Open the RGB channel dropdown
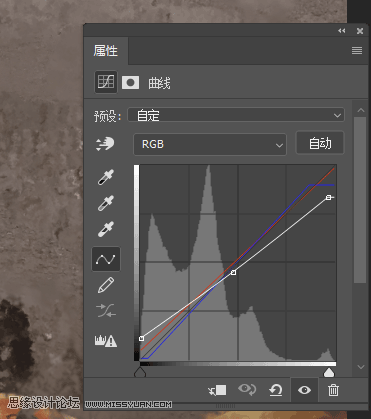The height and width of the screenshot is (419, 371). tap(210, 144)
